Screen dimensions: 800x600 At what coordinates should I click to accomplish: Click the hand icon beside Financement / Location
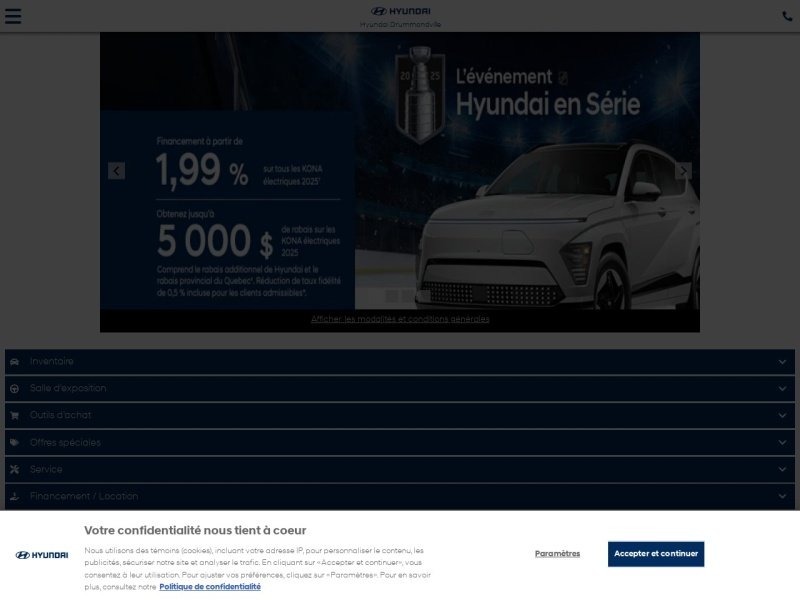pyautogui.click(x=14, y=496)
